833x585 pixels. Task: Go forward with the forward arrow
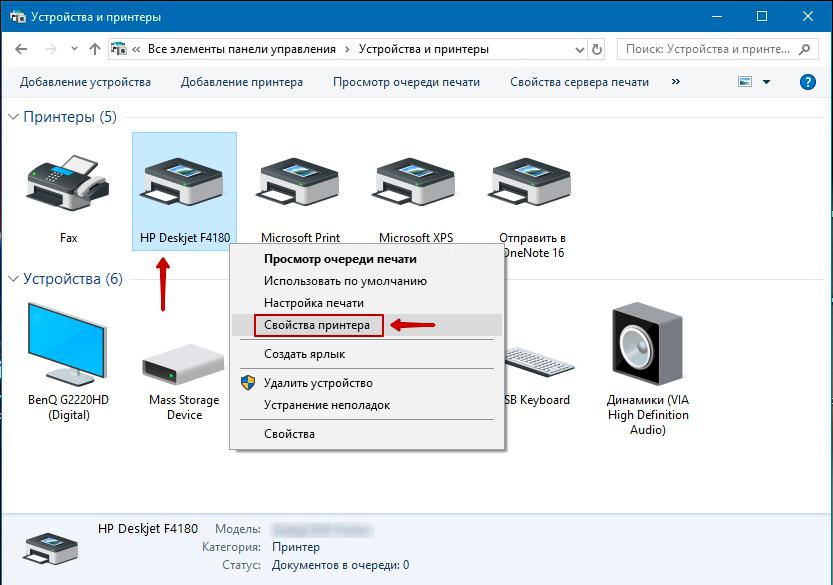(x=51, y=49)
